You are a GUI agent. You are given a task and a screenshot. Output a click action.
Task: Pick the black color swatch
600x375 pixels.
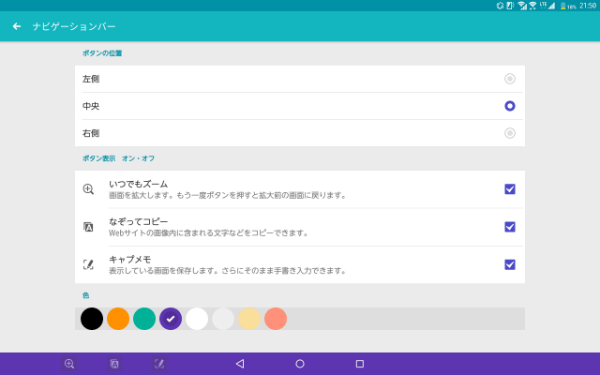tap(92, 319)
